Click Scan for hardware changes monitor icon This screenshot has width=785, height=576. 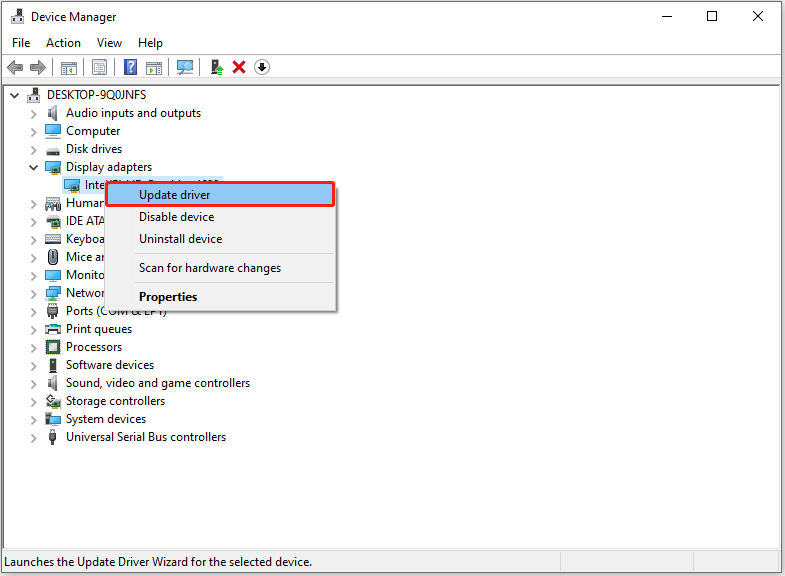click(185, 67)
